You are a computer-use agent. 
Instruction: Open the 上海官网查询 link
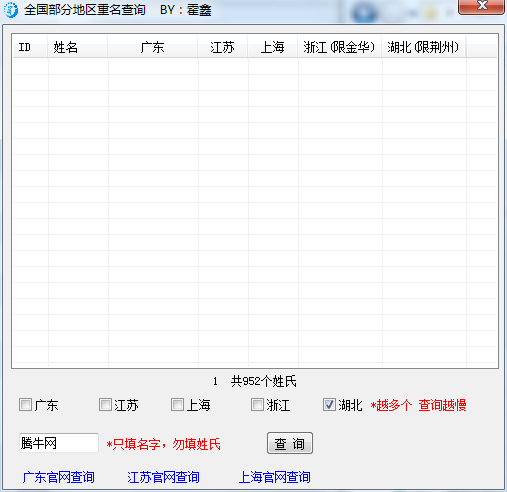275,477
